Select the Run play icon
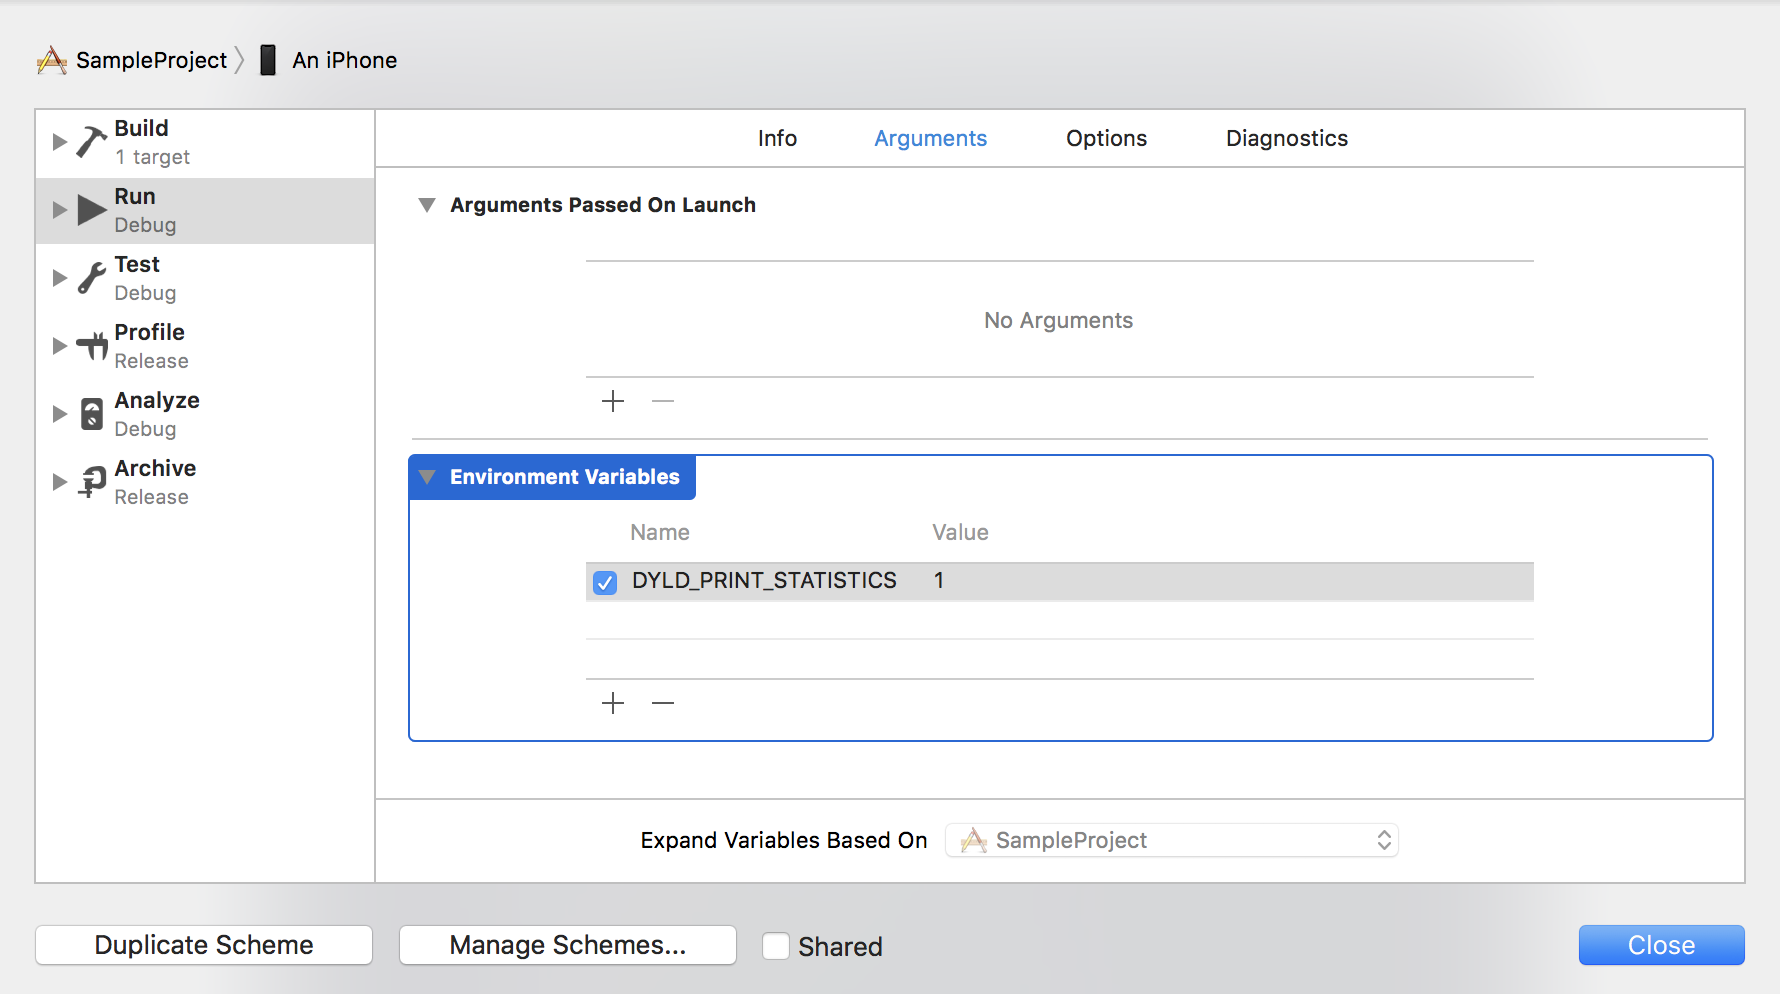 point(90,209)
